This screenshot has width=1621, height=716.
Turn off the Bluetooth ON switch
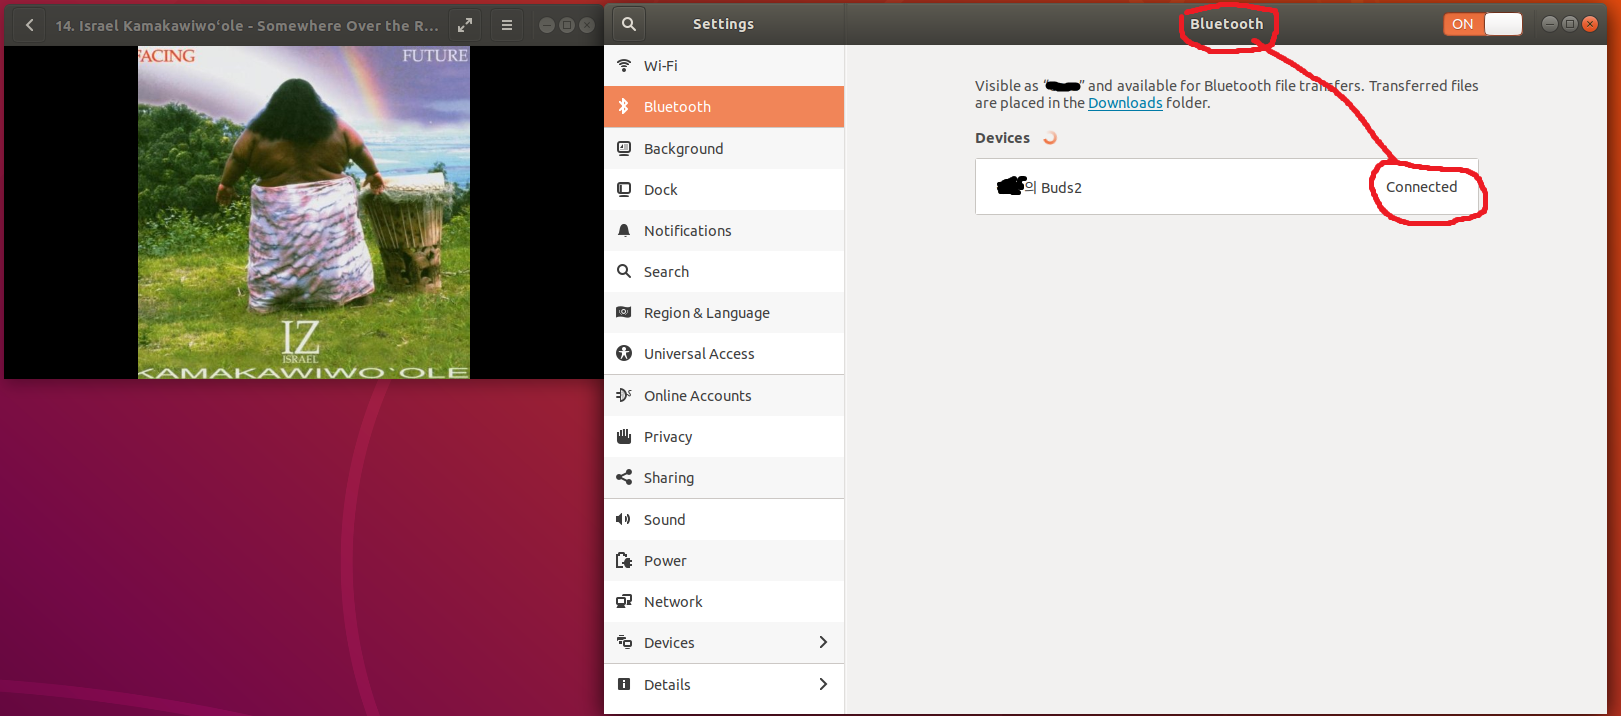tap(1483, 24)
